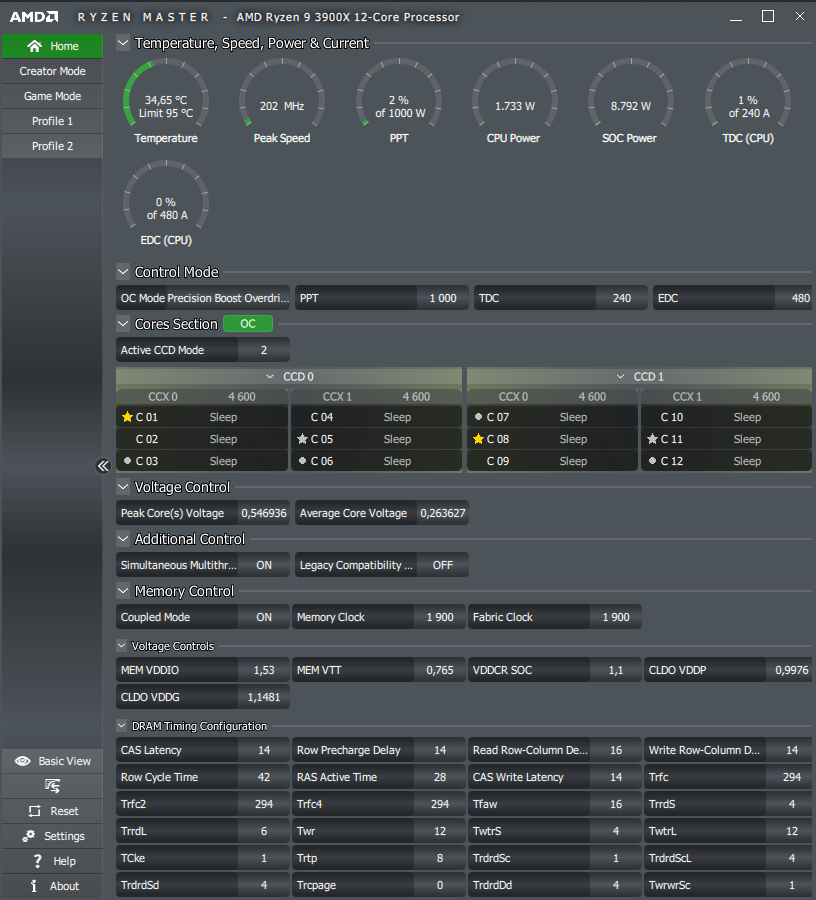Toggle Coupled Mode ON value
This screenshot has width=816, height=900.
[264, 617]
